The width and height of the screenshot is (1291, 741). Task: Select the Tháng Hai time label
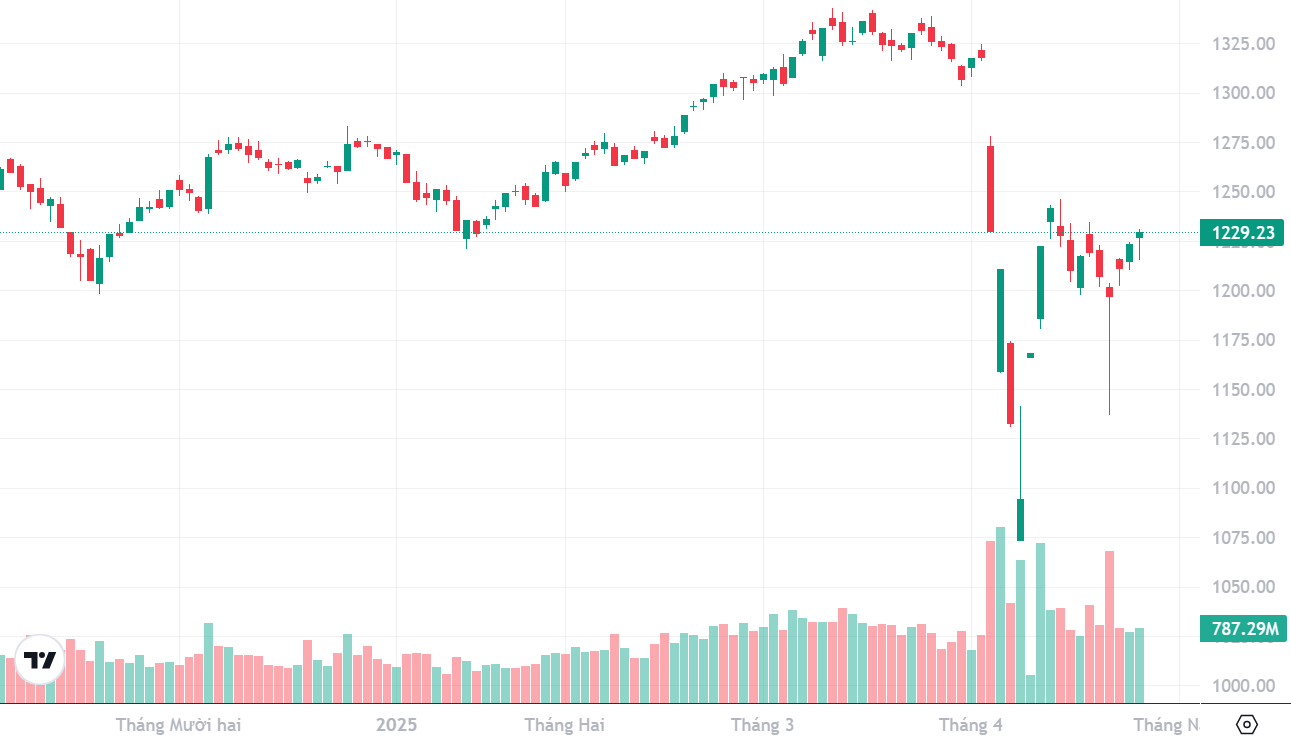pyautogui.click(x=564, y=725)
